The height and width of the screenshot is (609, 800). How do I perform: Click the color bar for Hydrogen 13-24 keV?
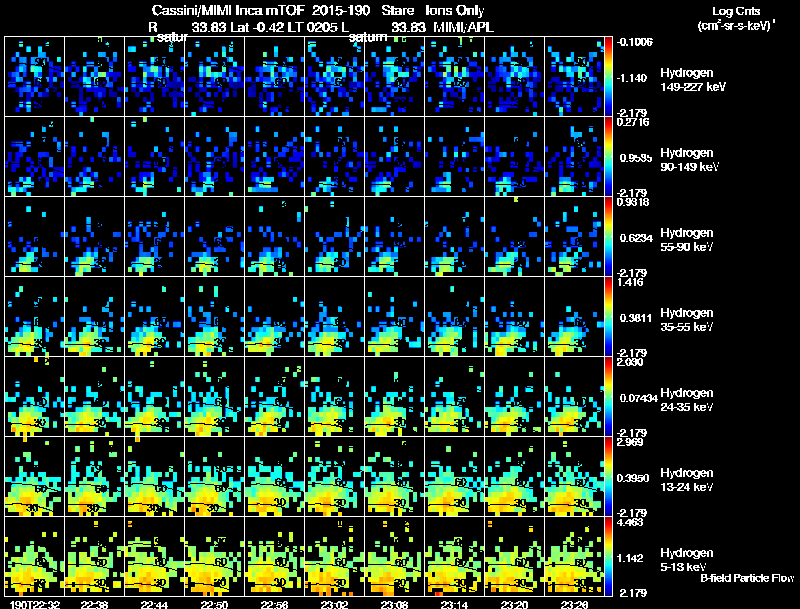coord(608,476)
